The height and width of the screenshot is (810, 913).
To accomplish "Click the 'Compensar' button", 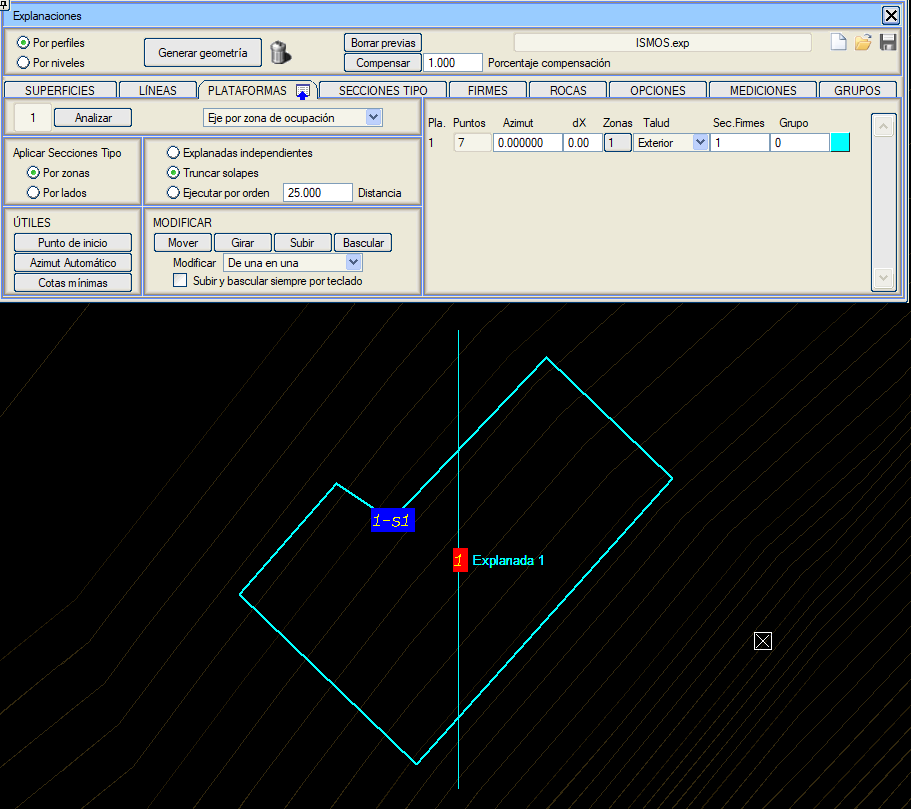I will point(383,62).
